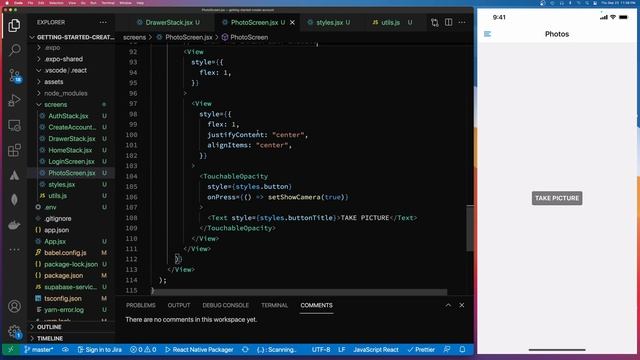Switch to the styles.jsx tab
Screen dimensions: 640x360
pyautogui.click(x=329, y=22)
